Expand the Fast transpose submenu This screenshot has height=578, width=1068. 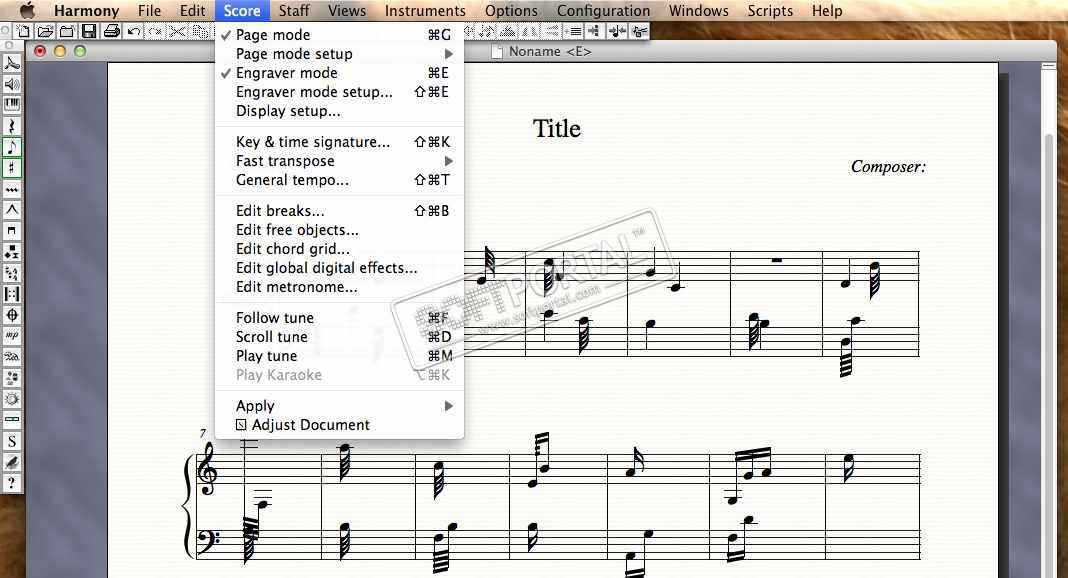[x=339, y=161]
